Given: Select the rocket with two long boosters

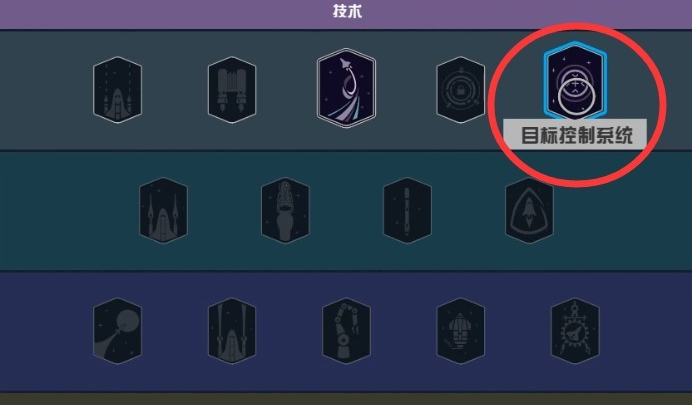Looking at the screenshot, I should click(x=232, y=331).
